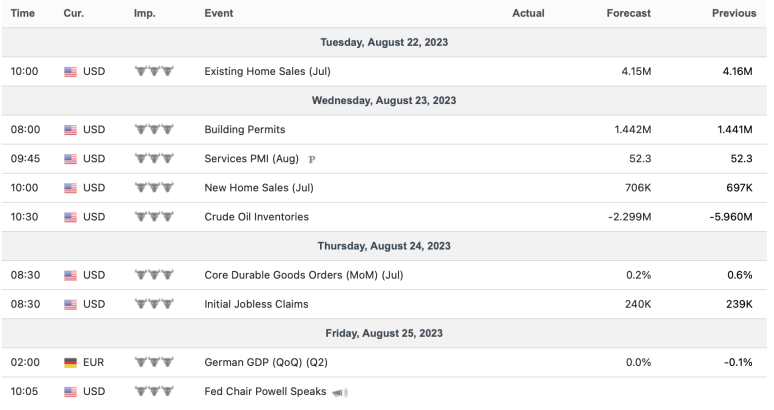The width and height of the screenshot is (774, 410).
Task: Click the Previous column header
Action: pyautogui.click(x=733, y=13)
